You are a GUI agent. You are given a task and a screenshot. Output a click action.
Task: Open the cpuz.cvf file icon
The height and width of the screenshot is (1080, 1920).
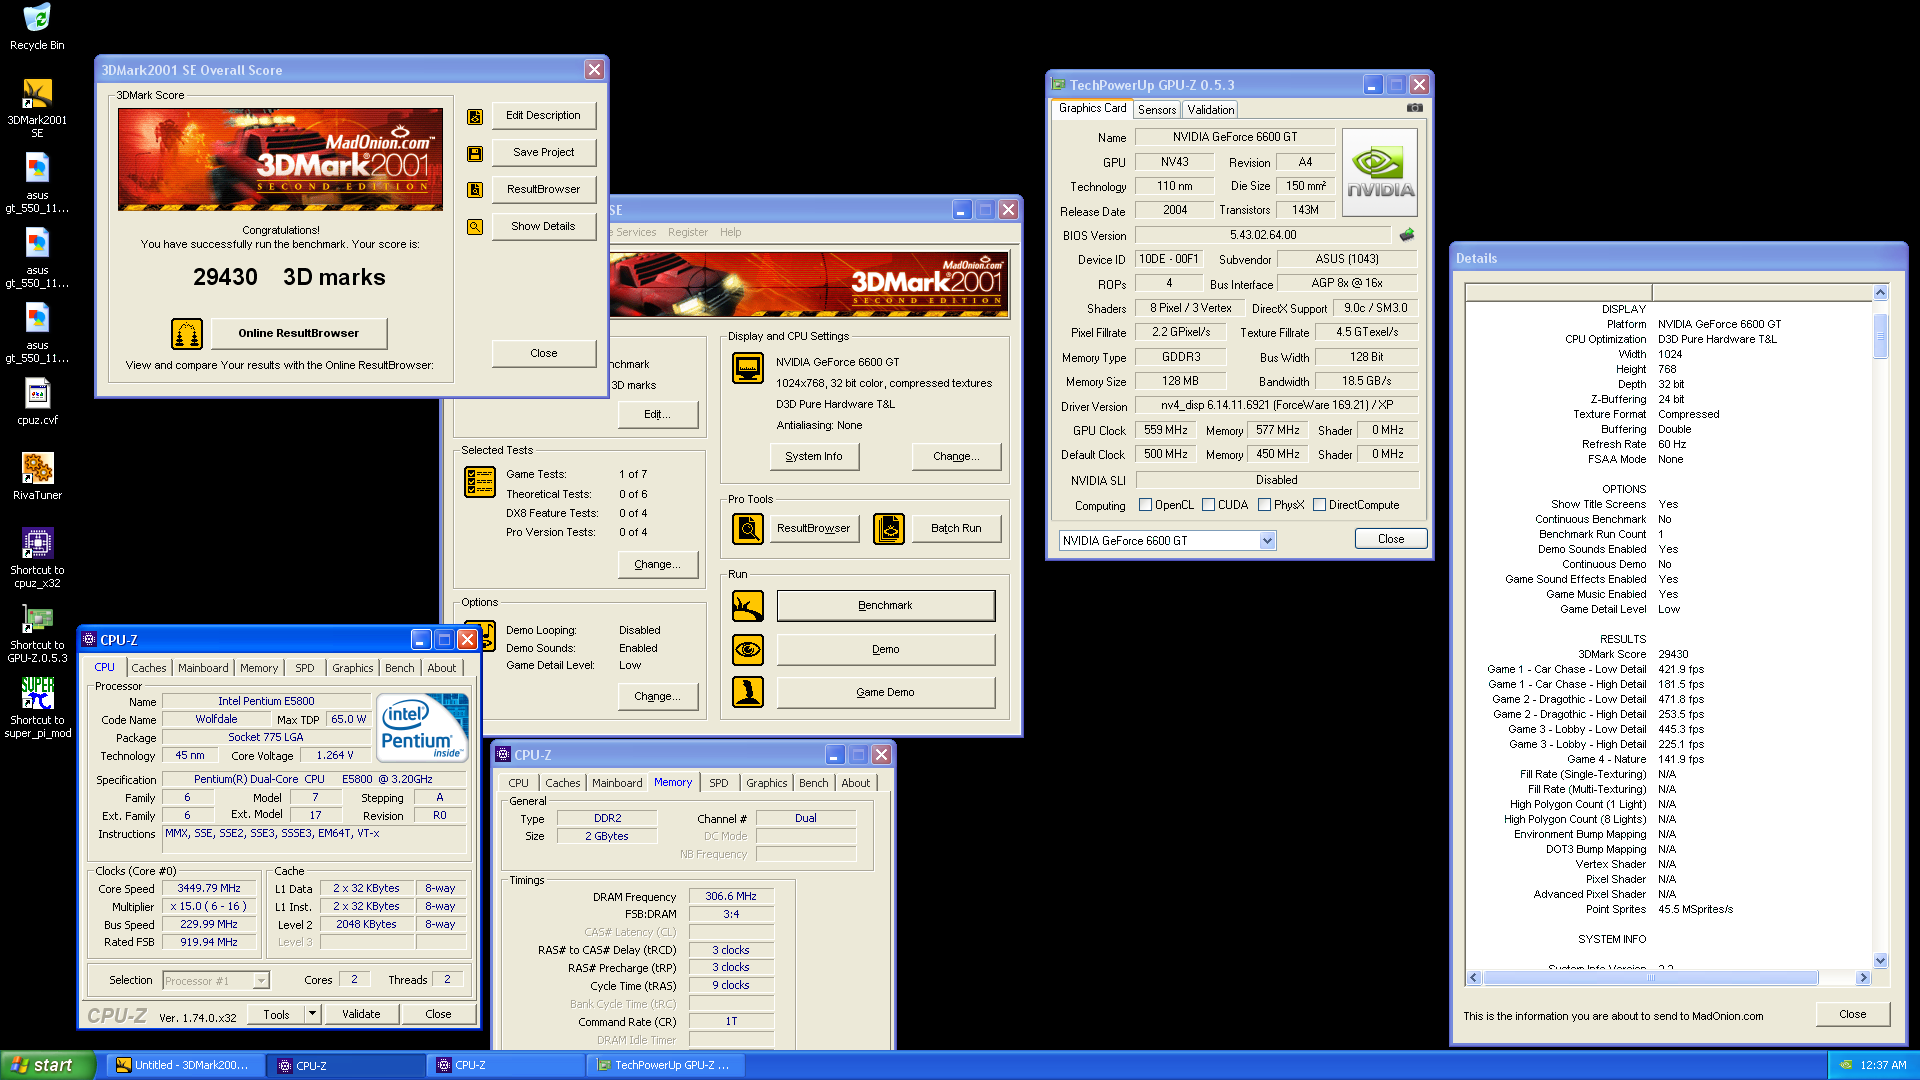click(x=37, y=393)
